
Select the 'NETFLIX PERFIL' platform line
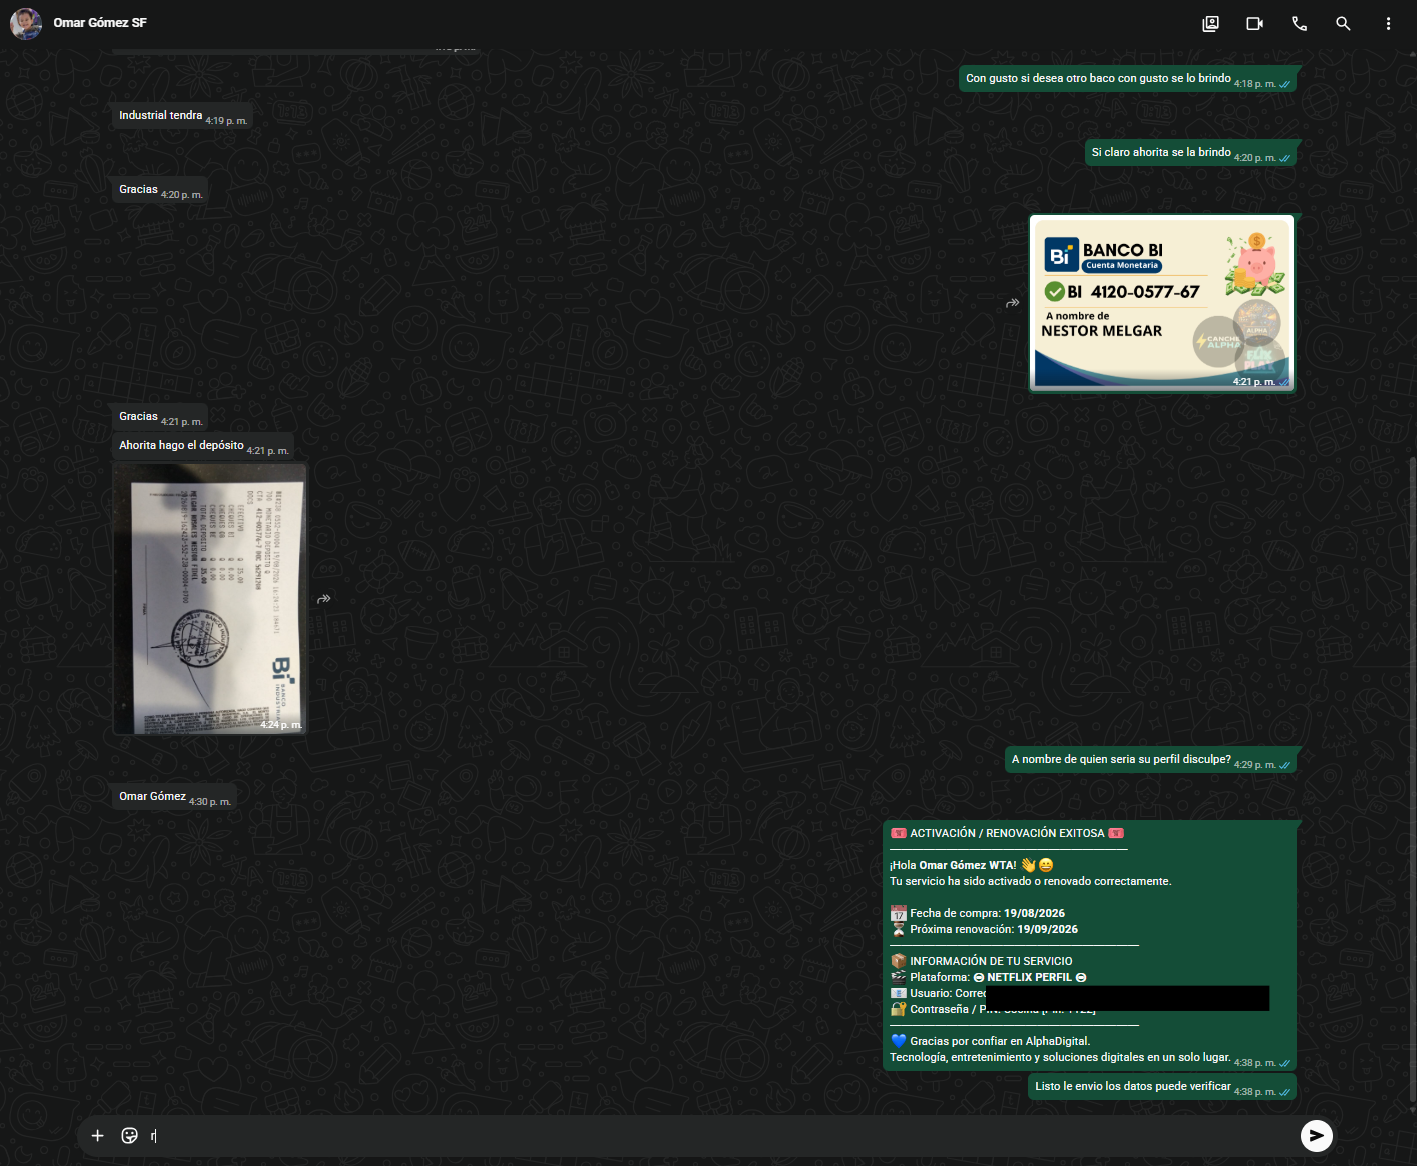point(989,977)
